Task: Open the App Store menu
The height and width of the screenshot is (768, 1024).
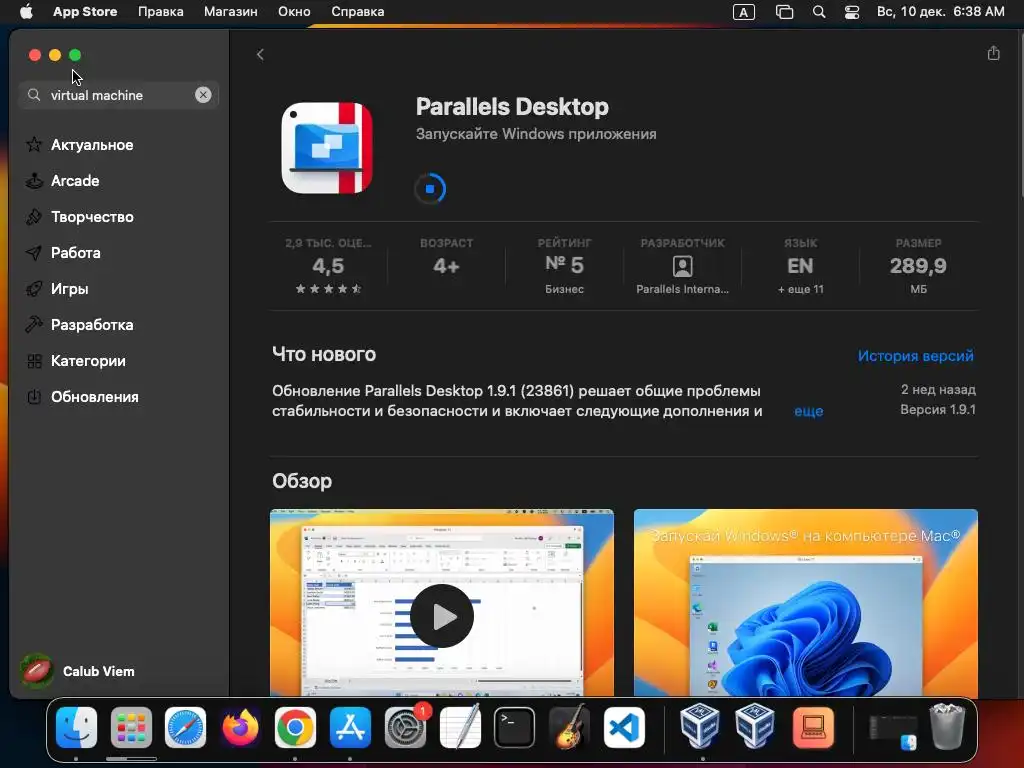Action: (85, 12)
